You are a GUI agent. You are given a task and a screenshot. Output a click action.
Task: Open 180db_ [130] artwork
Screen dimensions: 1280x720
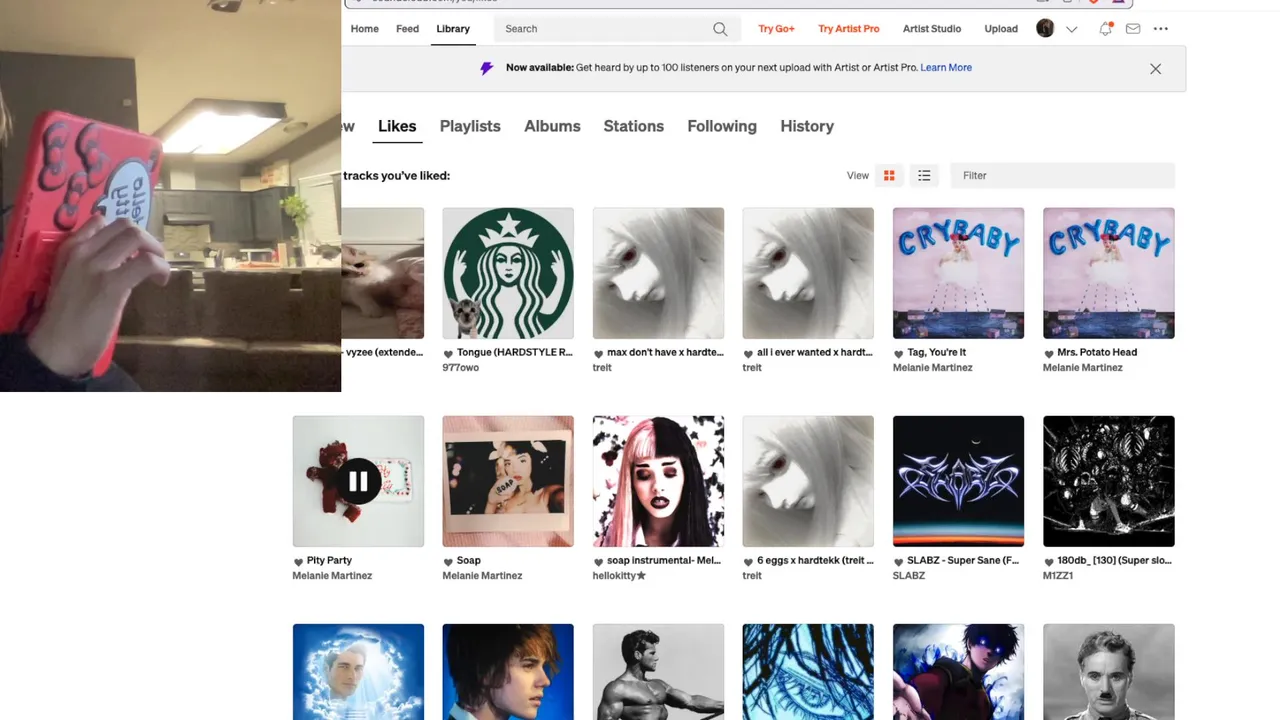point(1108,481)
